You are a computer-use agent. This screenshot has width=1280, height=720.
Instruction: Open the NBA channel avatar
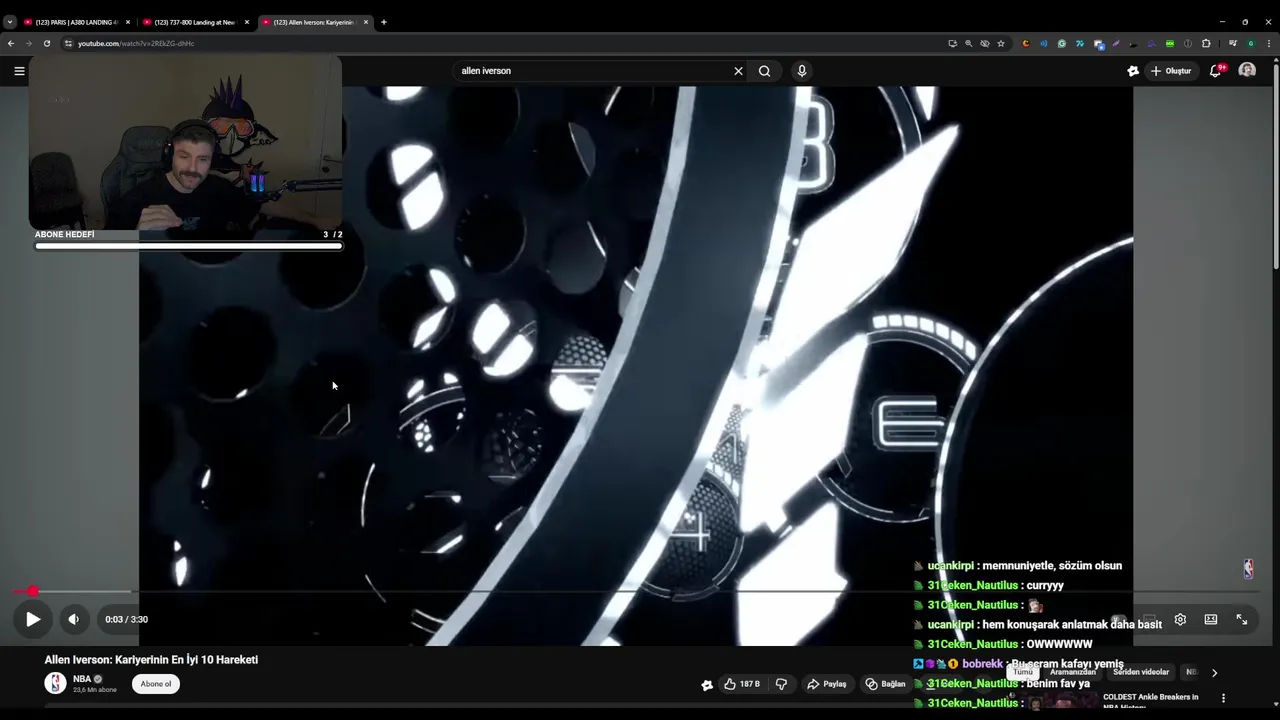[x=55, y=683]
